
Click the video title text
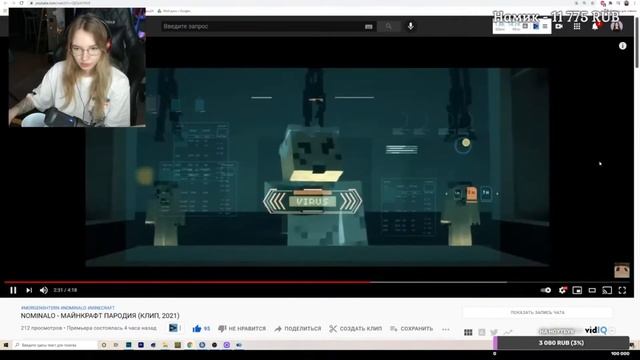[100, 316]
